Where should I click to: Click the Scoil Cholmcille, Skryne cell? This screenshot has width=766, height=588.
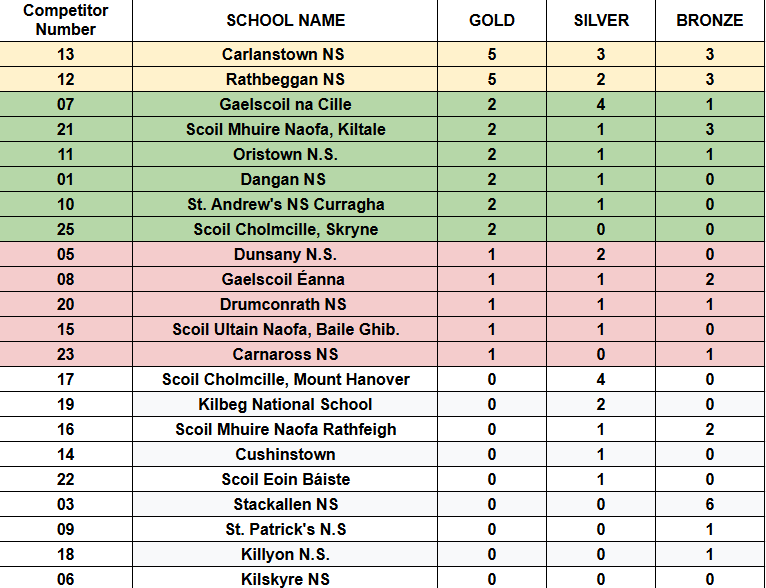tap(285, 229)
